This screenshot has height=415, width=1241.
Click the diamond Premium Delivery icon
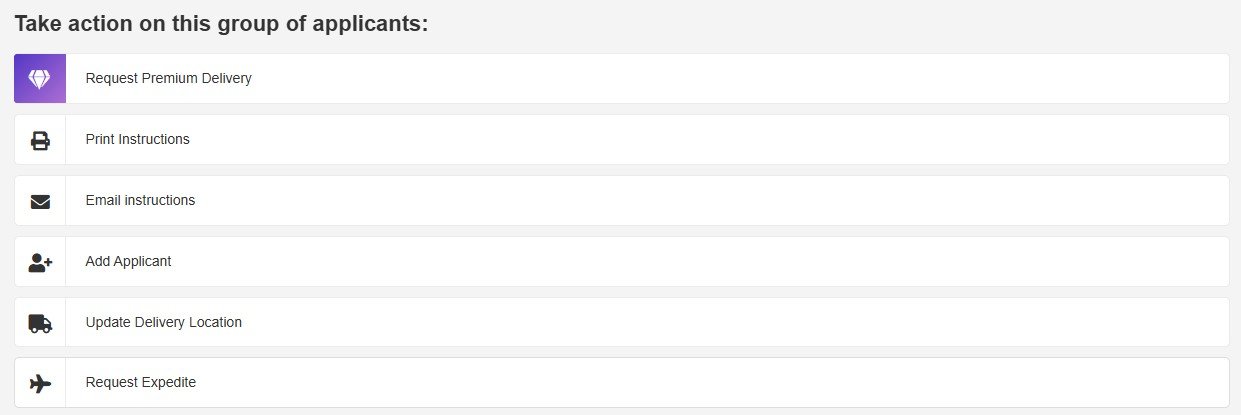coord(40,79)
